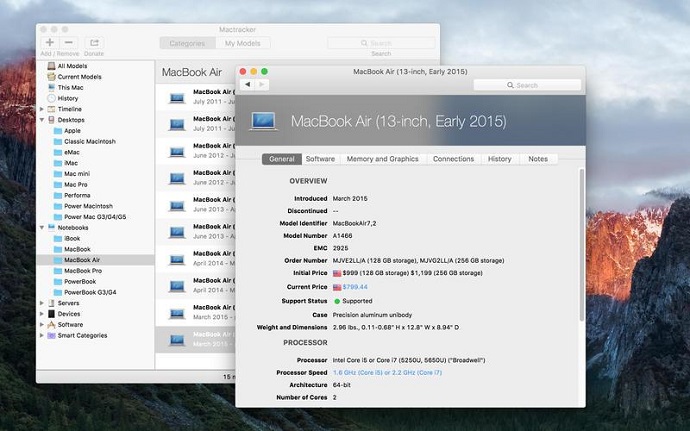This screenshot has width=690, height=431.
Task: Open the Memory and Graphics tab
Action: (383, 159)
